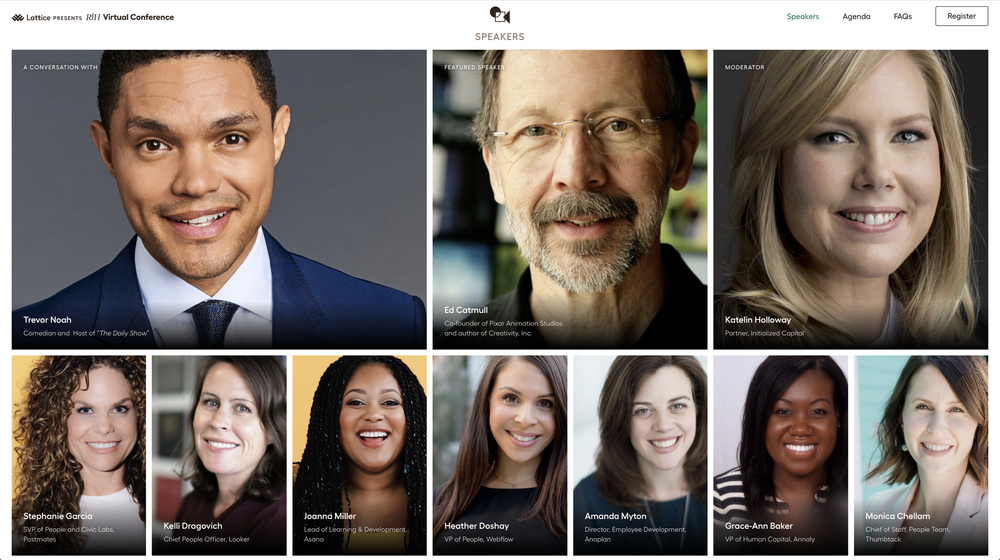Click the Register button
Screen dimensions: 1000x560
pyautogui.click(x=961, y=16)
